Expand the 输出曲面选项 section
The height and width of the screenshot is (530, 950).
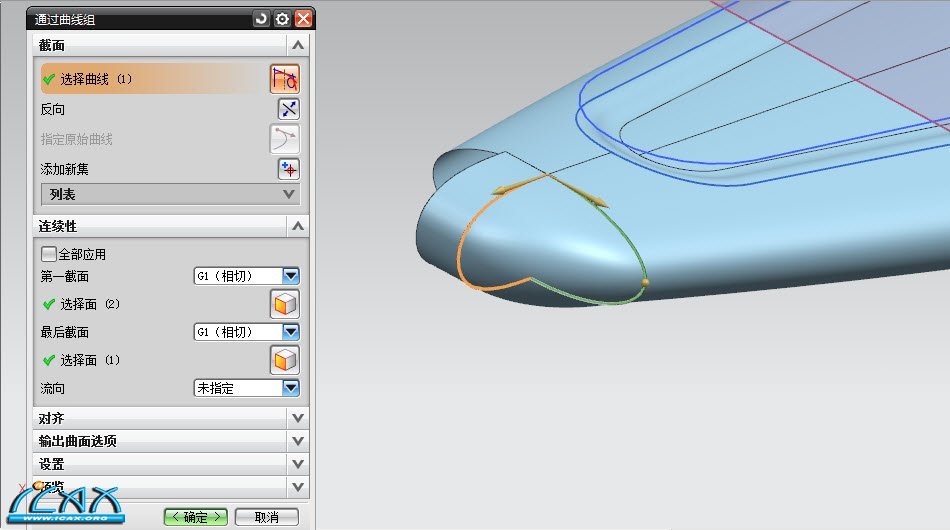point(297,441)
